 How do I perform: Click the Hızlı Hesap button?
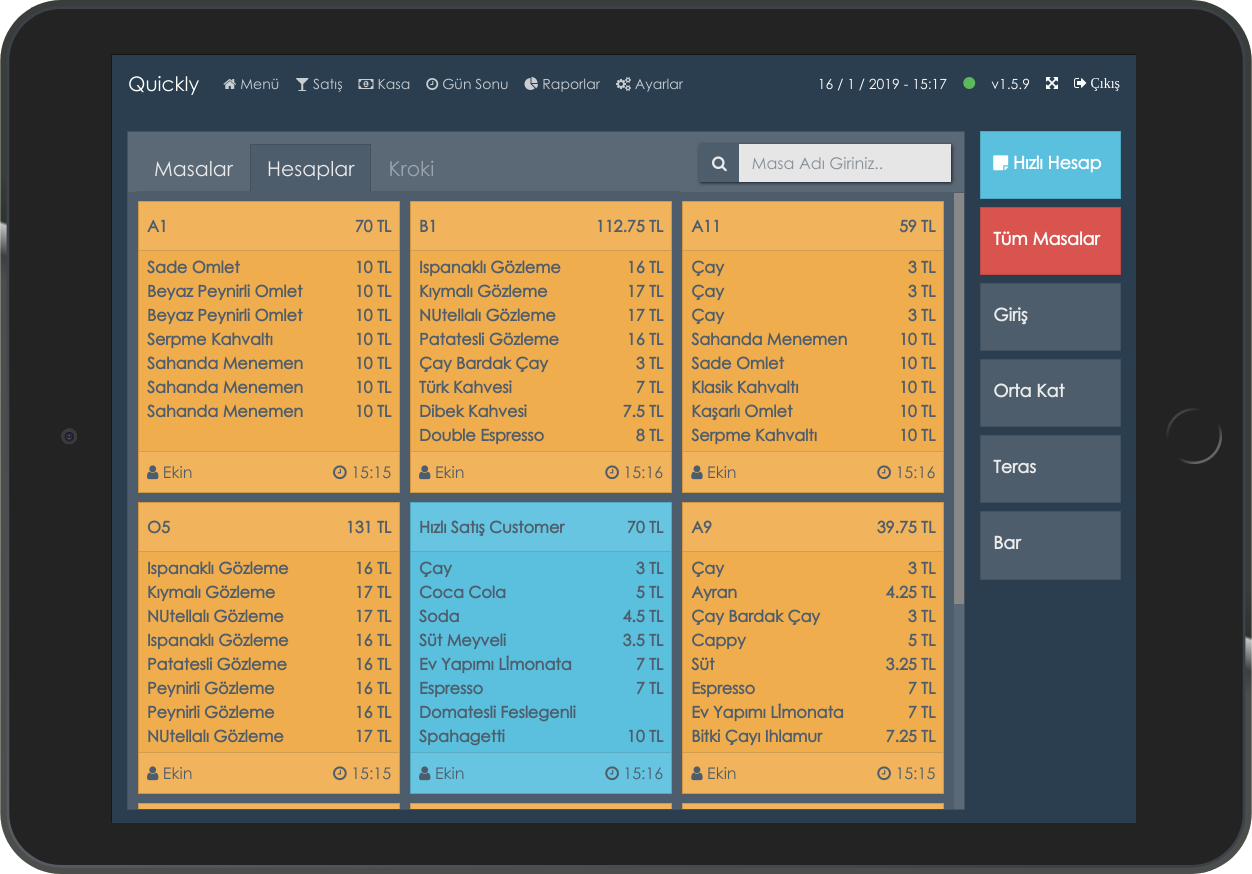[1050, 164]
